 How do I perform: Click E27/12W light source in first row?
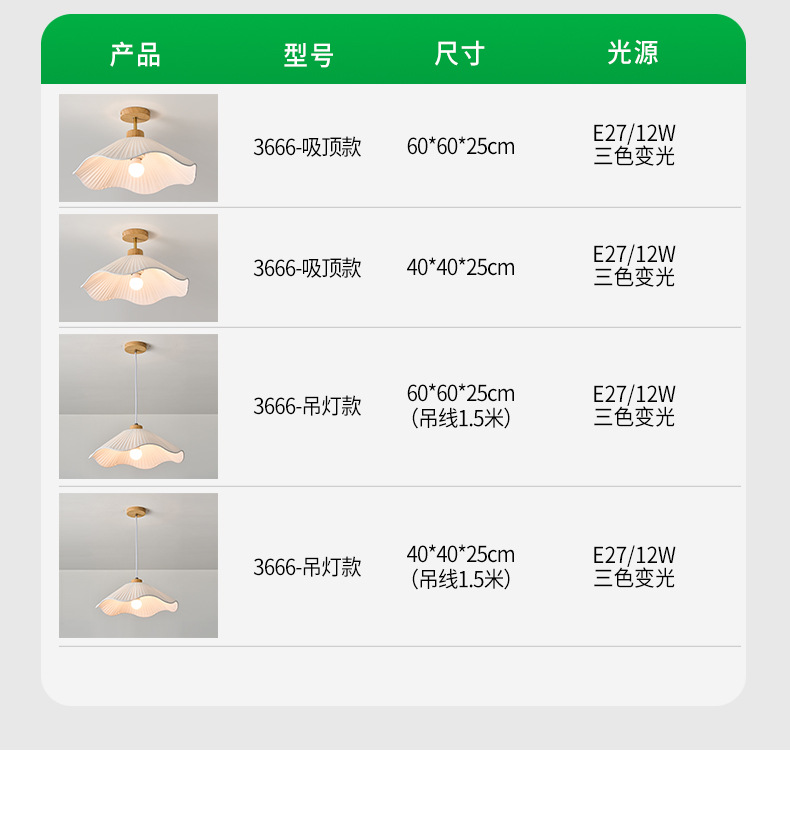pyautogui.click(x=634, y=133)
